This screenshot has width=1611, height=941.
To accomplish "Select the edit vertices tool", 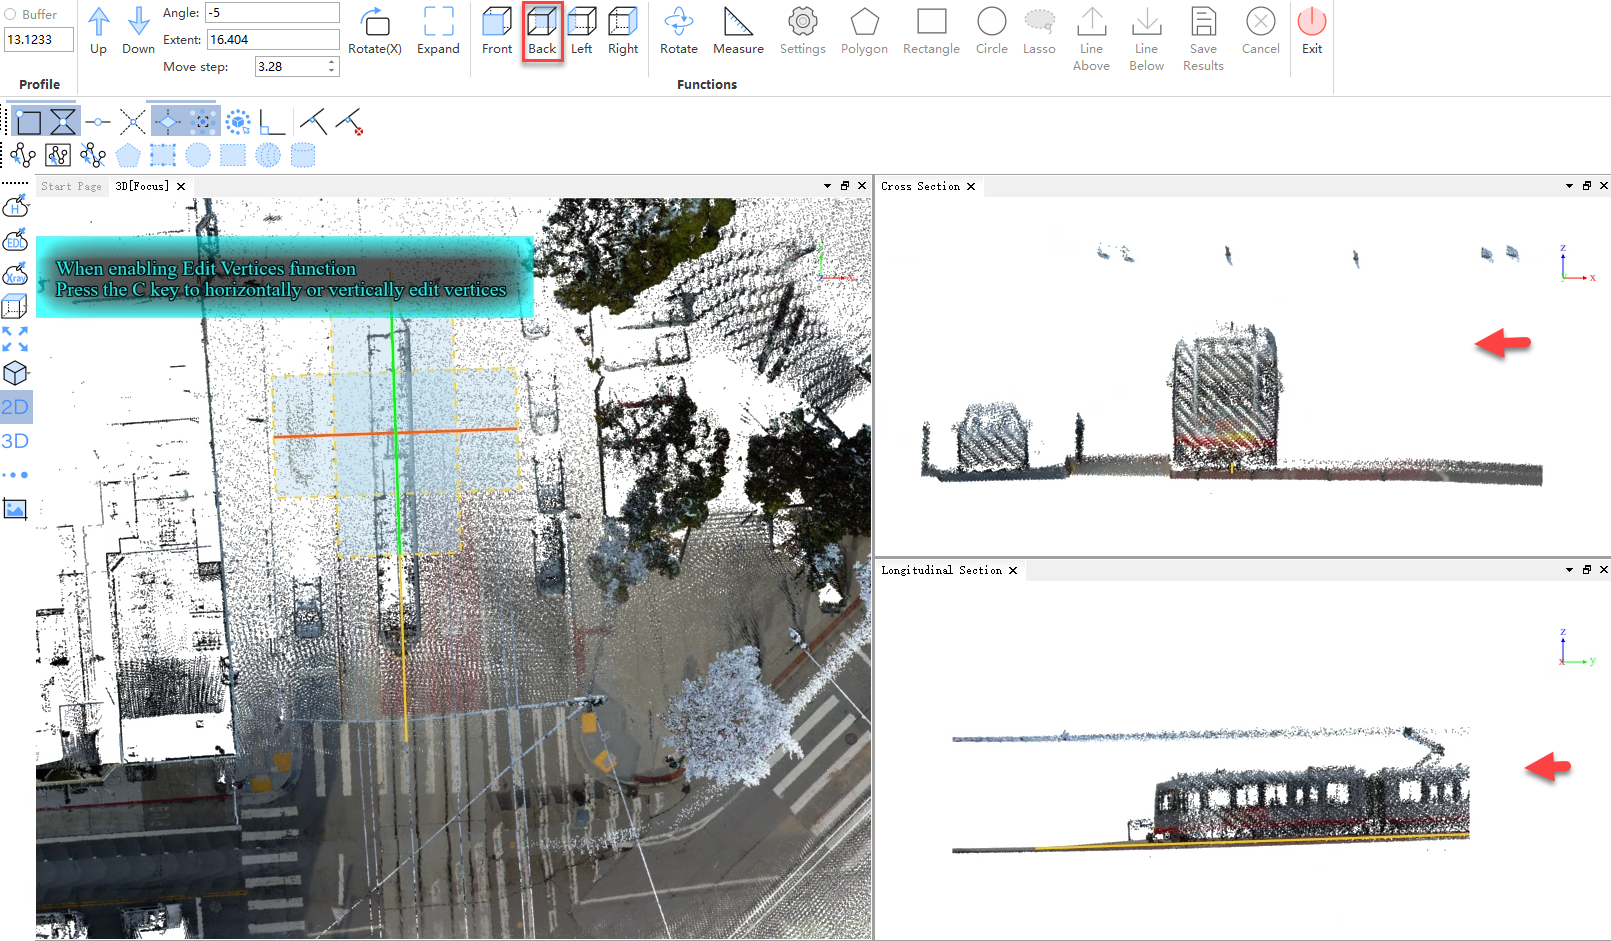I will (23, 155).
